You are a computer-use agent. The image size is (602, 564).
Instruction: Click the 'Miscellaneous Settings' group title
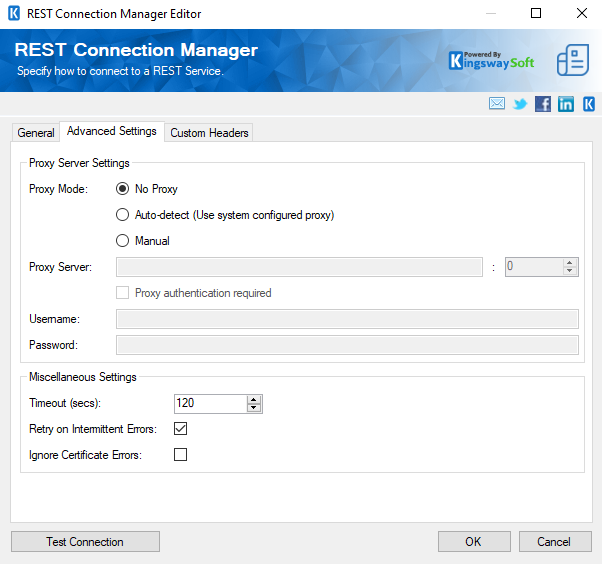pyautogui.click(x=83, y=377)
